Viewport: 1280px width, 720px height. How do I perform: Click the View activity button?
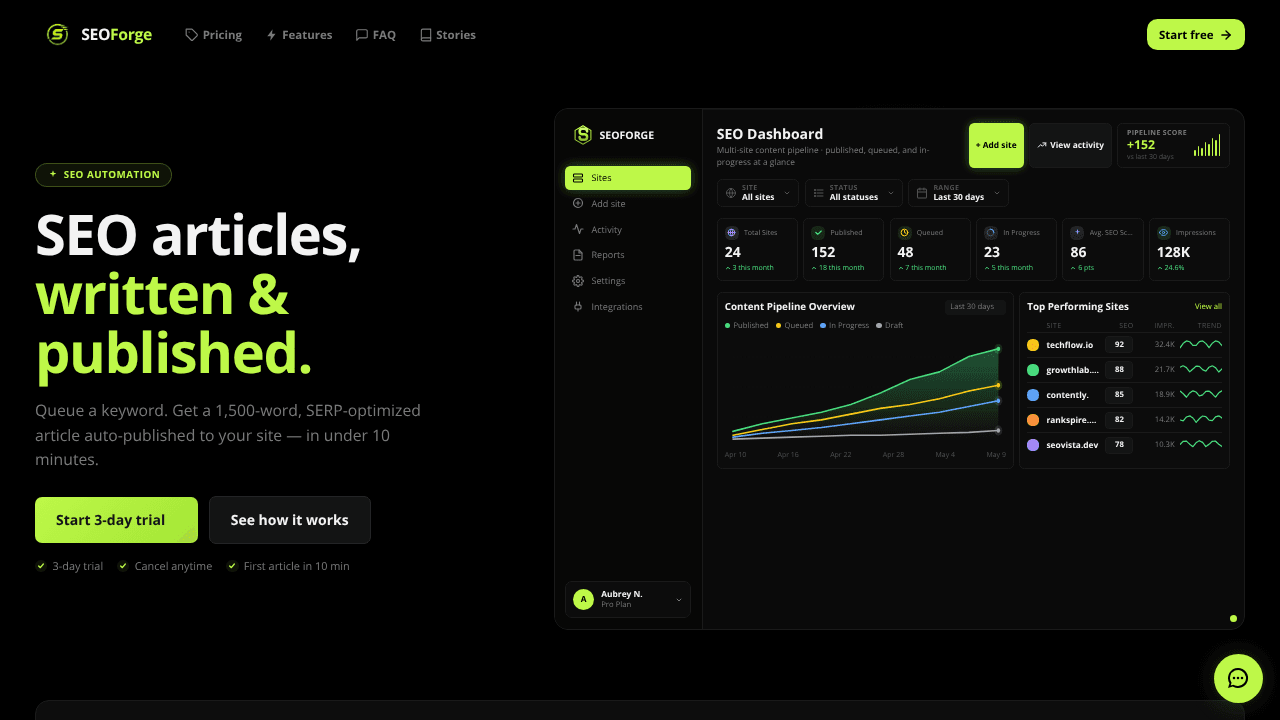1070,145
